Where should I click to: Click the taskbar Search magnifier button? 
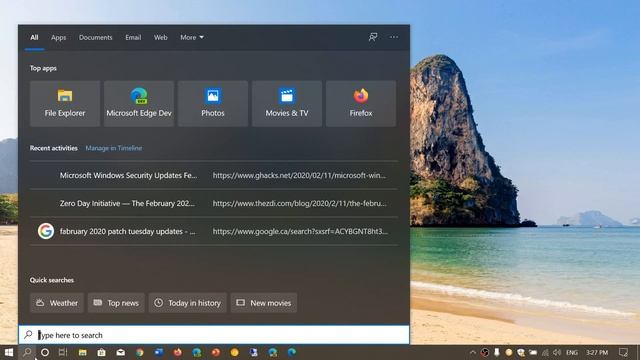coord(27,352)
